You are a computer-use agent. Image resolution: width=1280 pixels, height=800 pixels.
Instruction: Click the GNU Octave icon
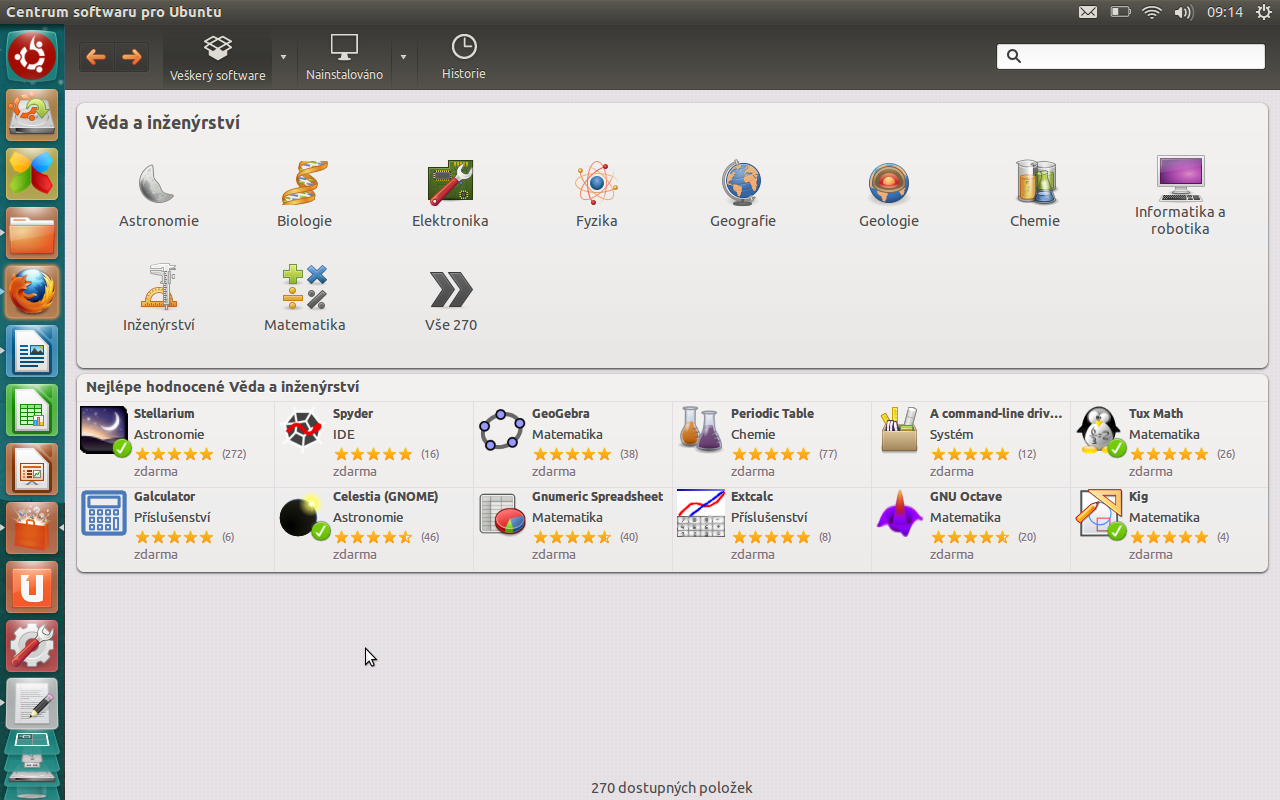[x=899, y=514]
